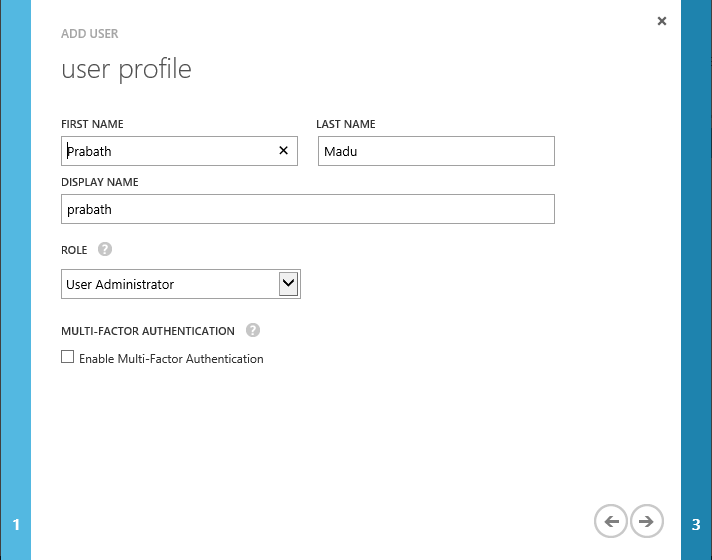Click the Enable Multi-Factor Authentication label
712x560 pixels.
pyautogui.click(x=171, y=358)
